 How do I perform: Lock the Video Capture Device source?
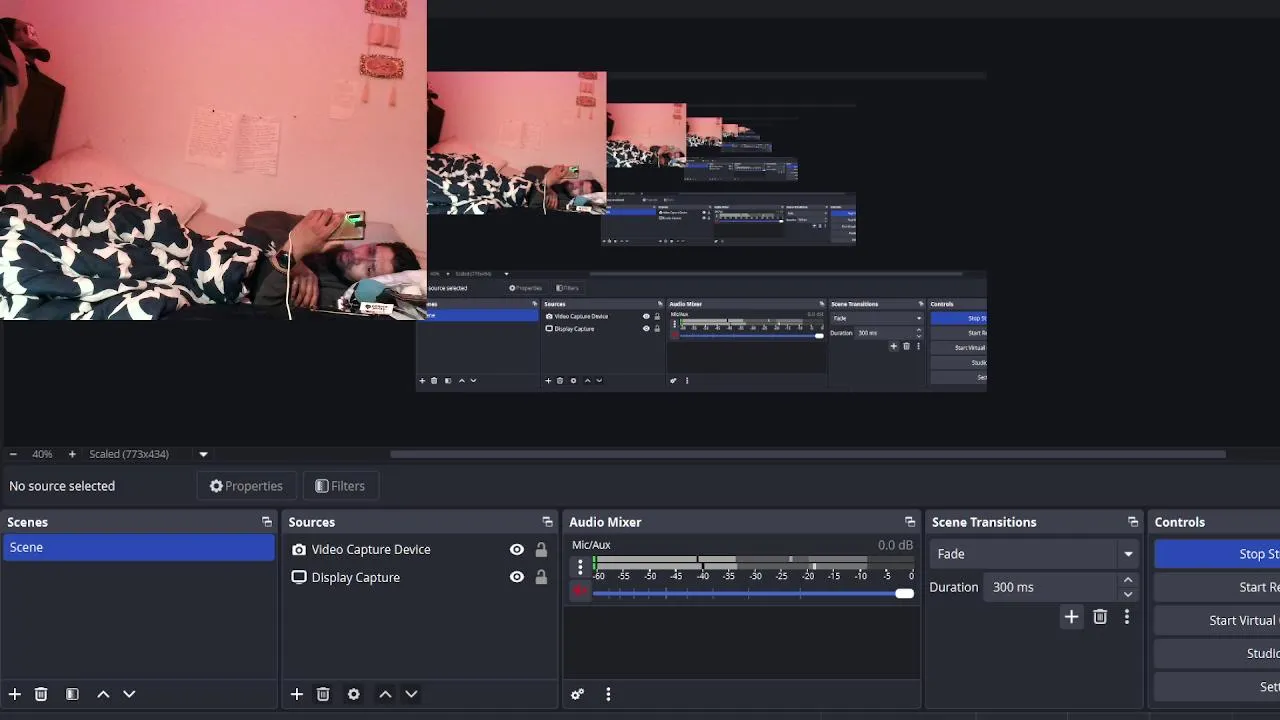541,549
